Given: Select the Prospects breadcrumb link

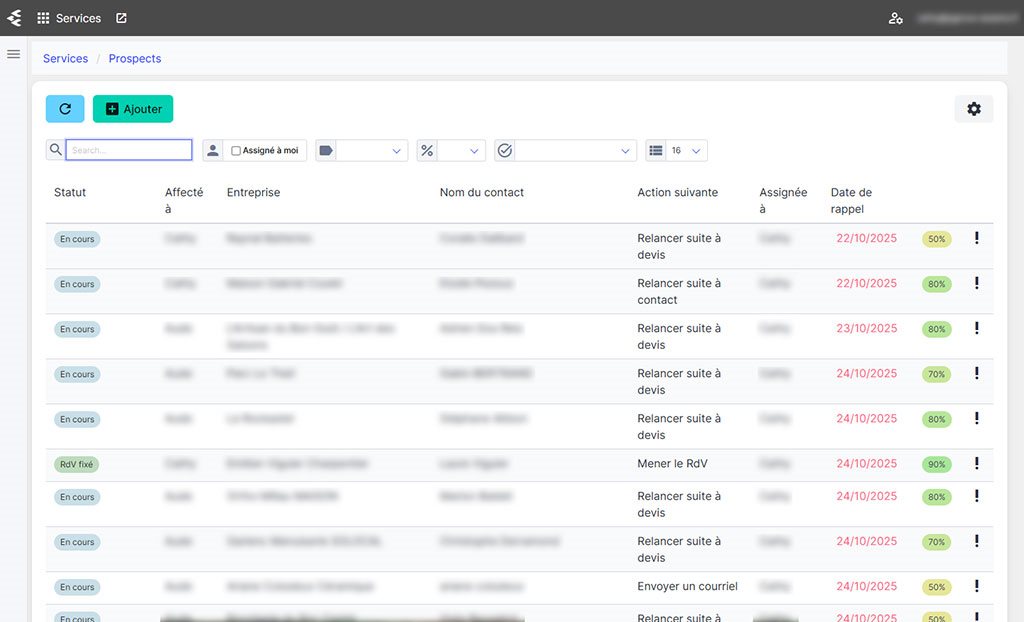Looking at the screenshot, I should point(135,59).
